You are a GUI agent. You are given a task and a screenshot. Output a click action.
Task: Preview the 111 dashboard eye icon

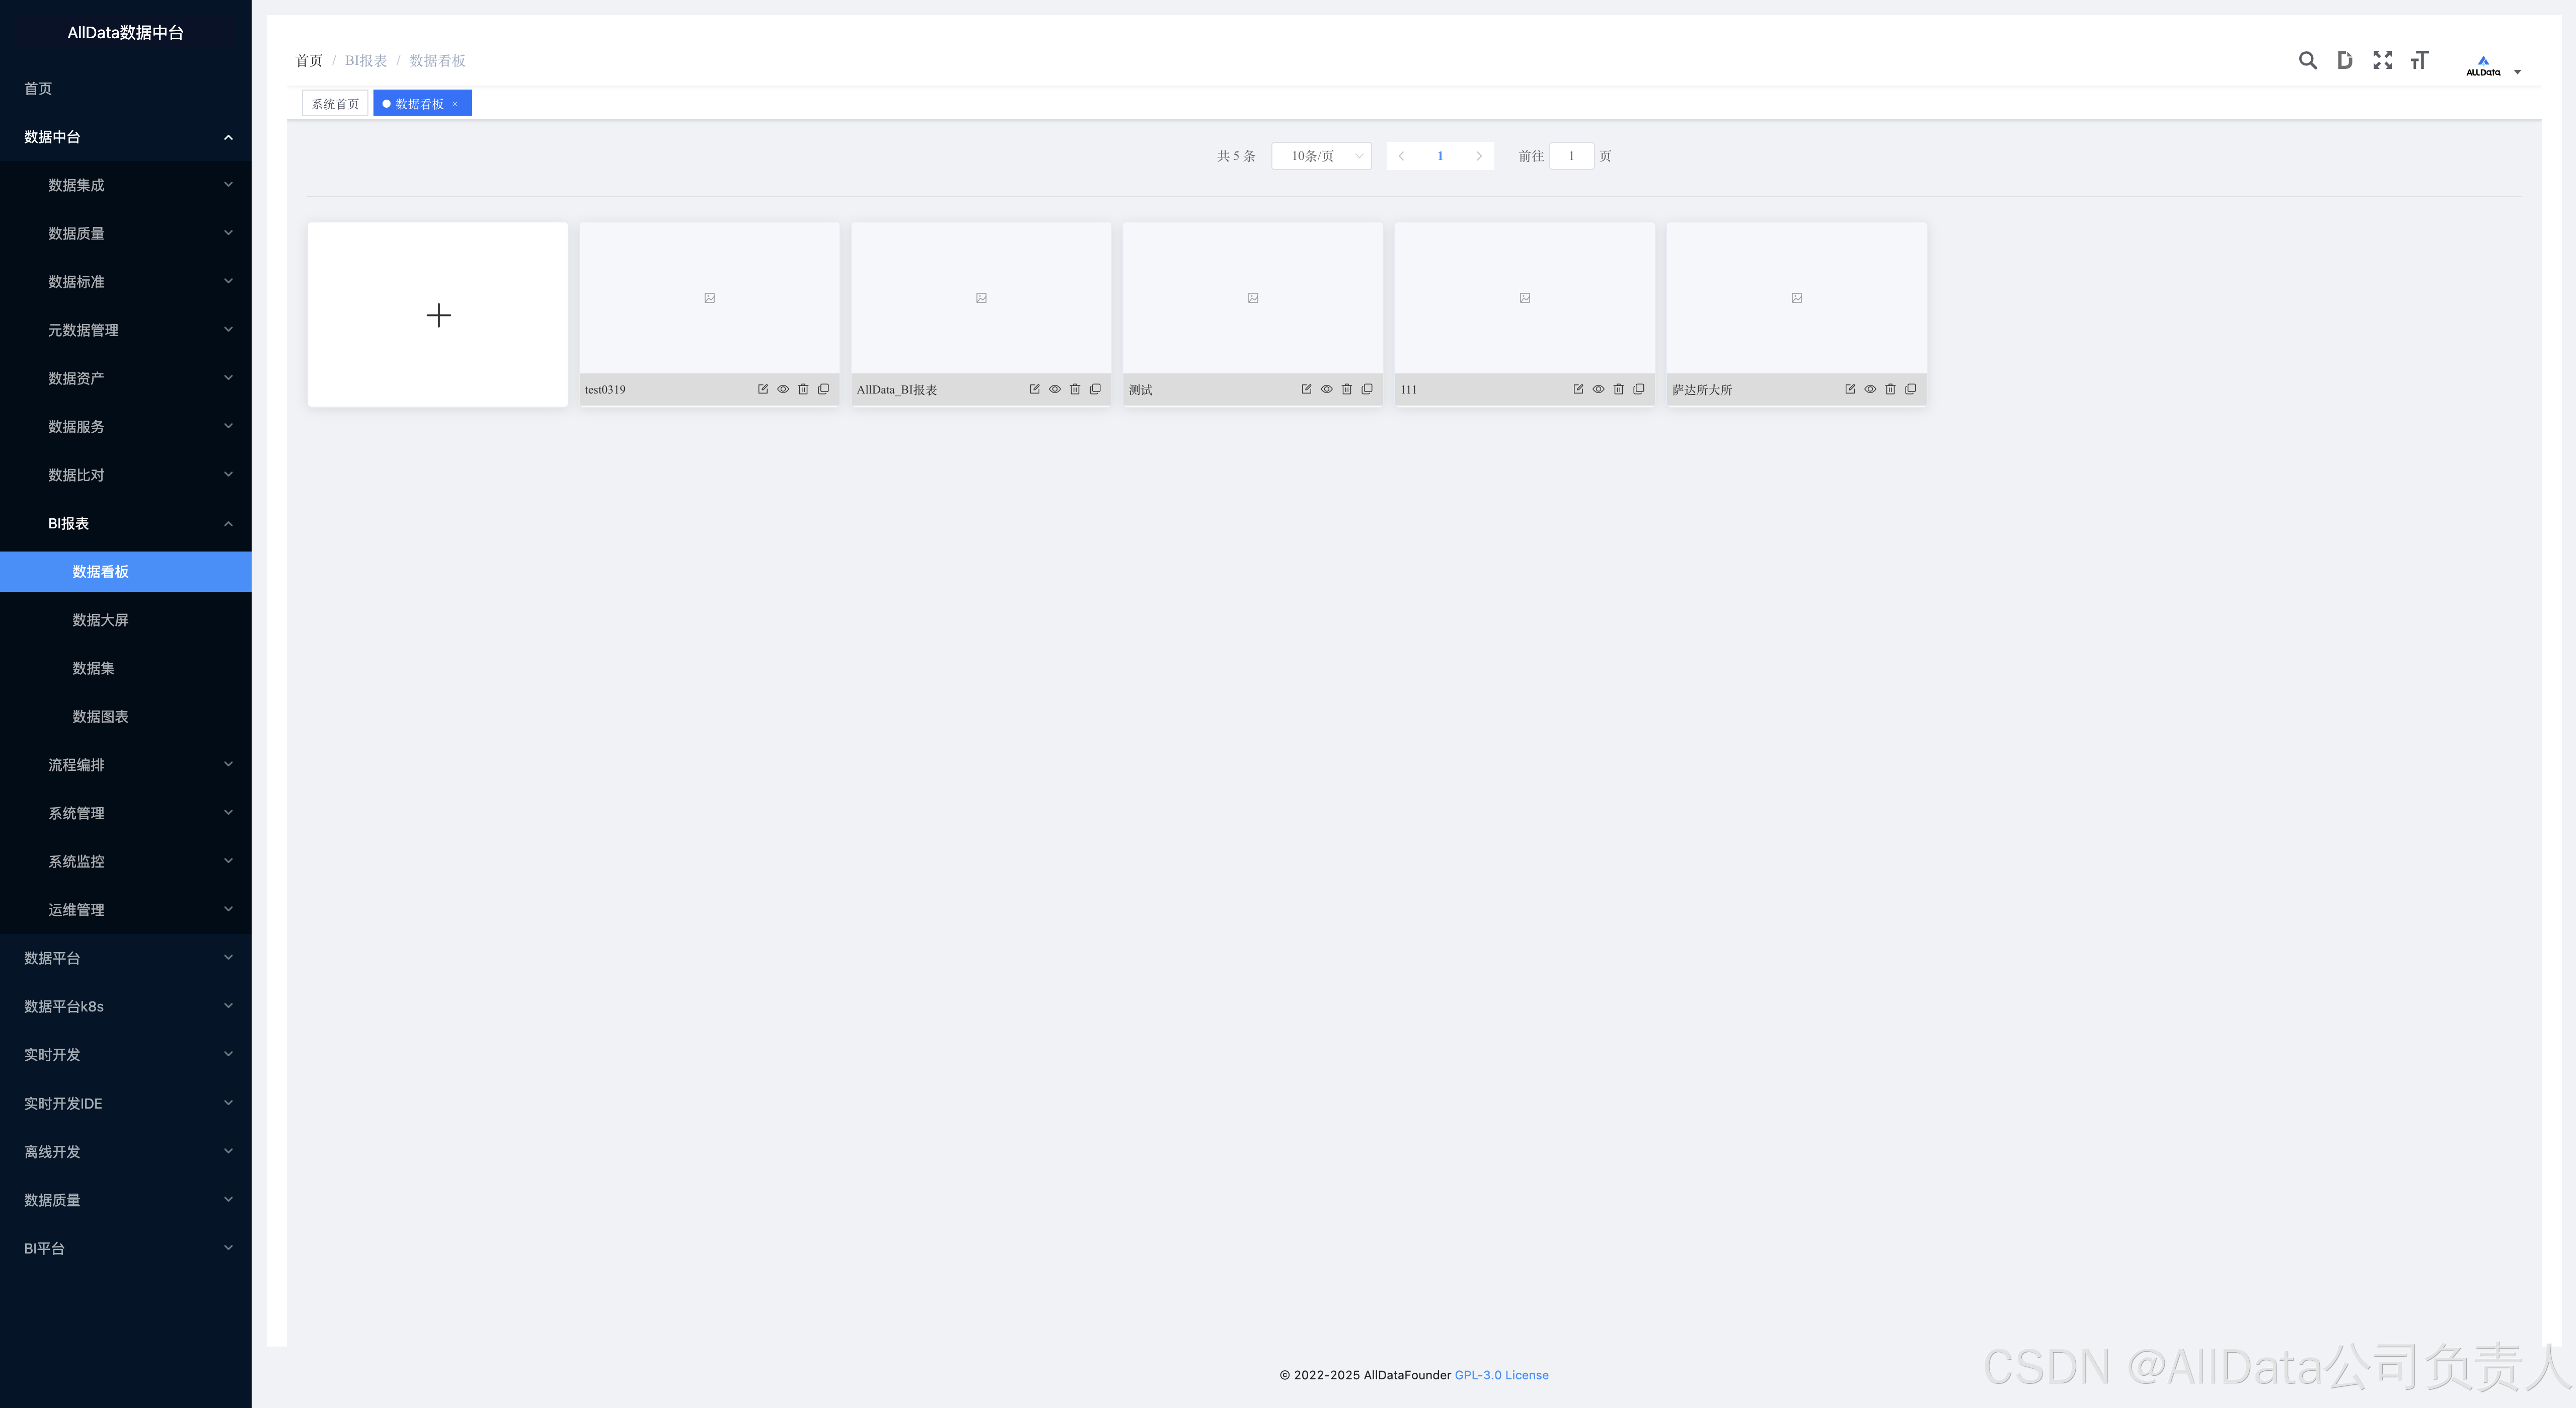coord(1598,389)
